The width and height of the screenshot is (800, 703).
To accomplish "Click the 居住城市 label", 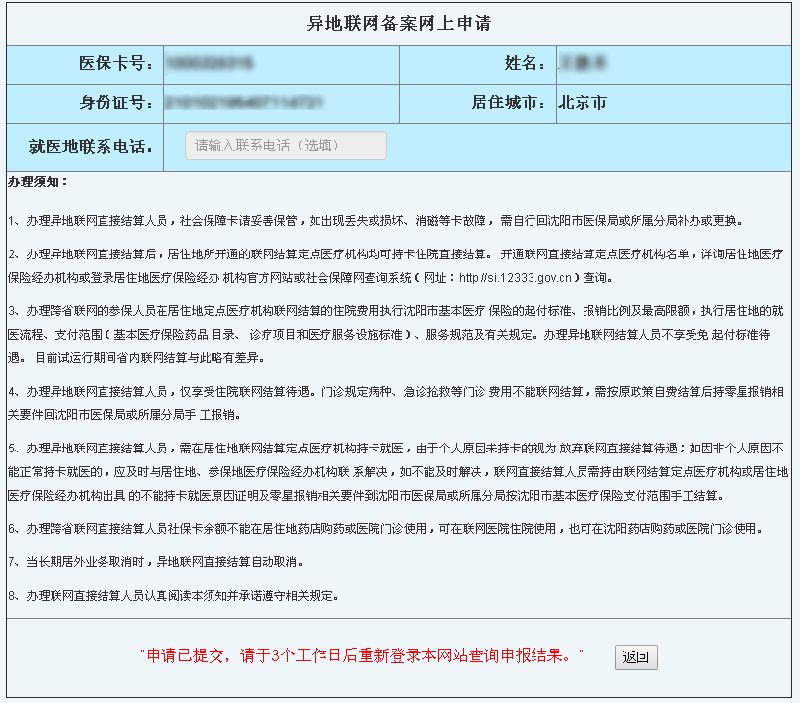I will click(509, 103).
